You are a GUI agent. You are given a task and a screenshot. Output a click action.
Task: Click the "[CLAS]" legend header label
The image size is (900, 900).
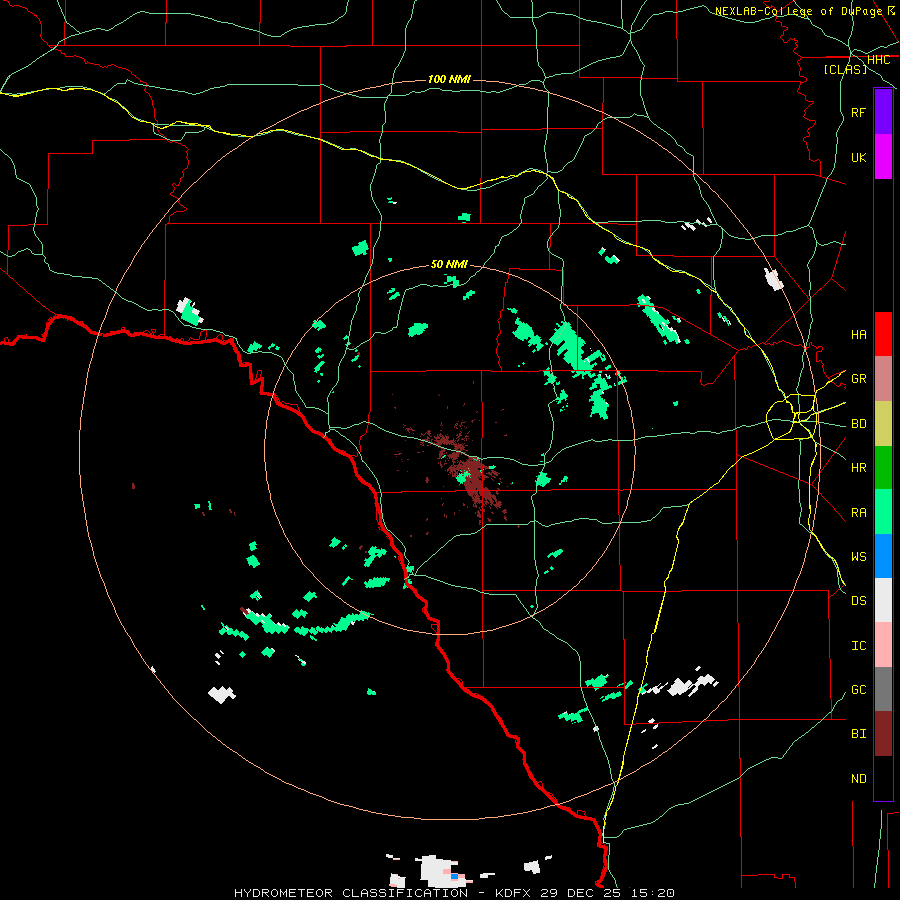[845, 69]
